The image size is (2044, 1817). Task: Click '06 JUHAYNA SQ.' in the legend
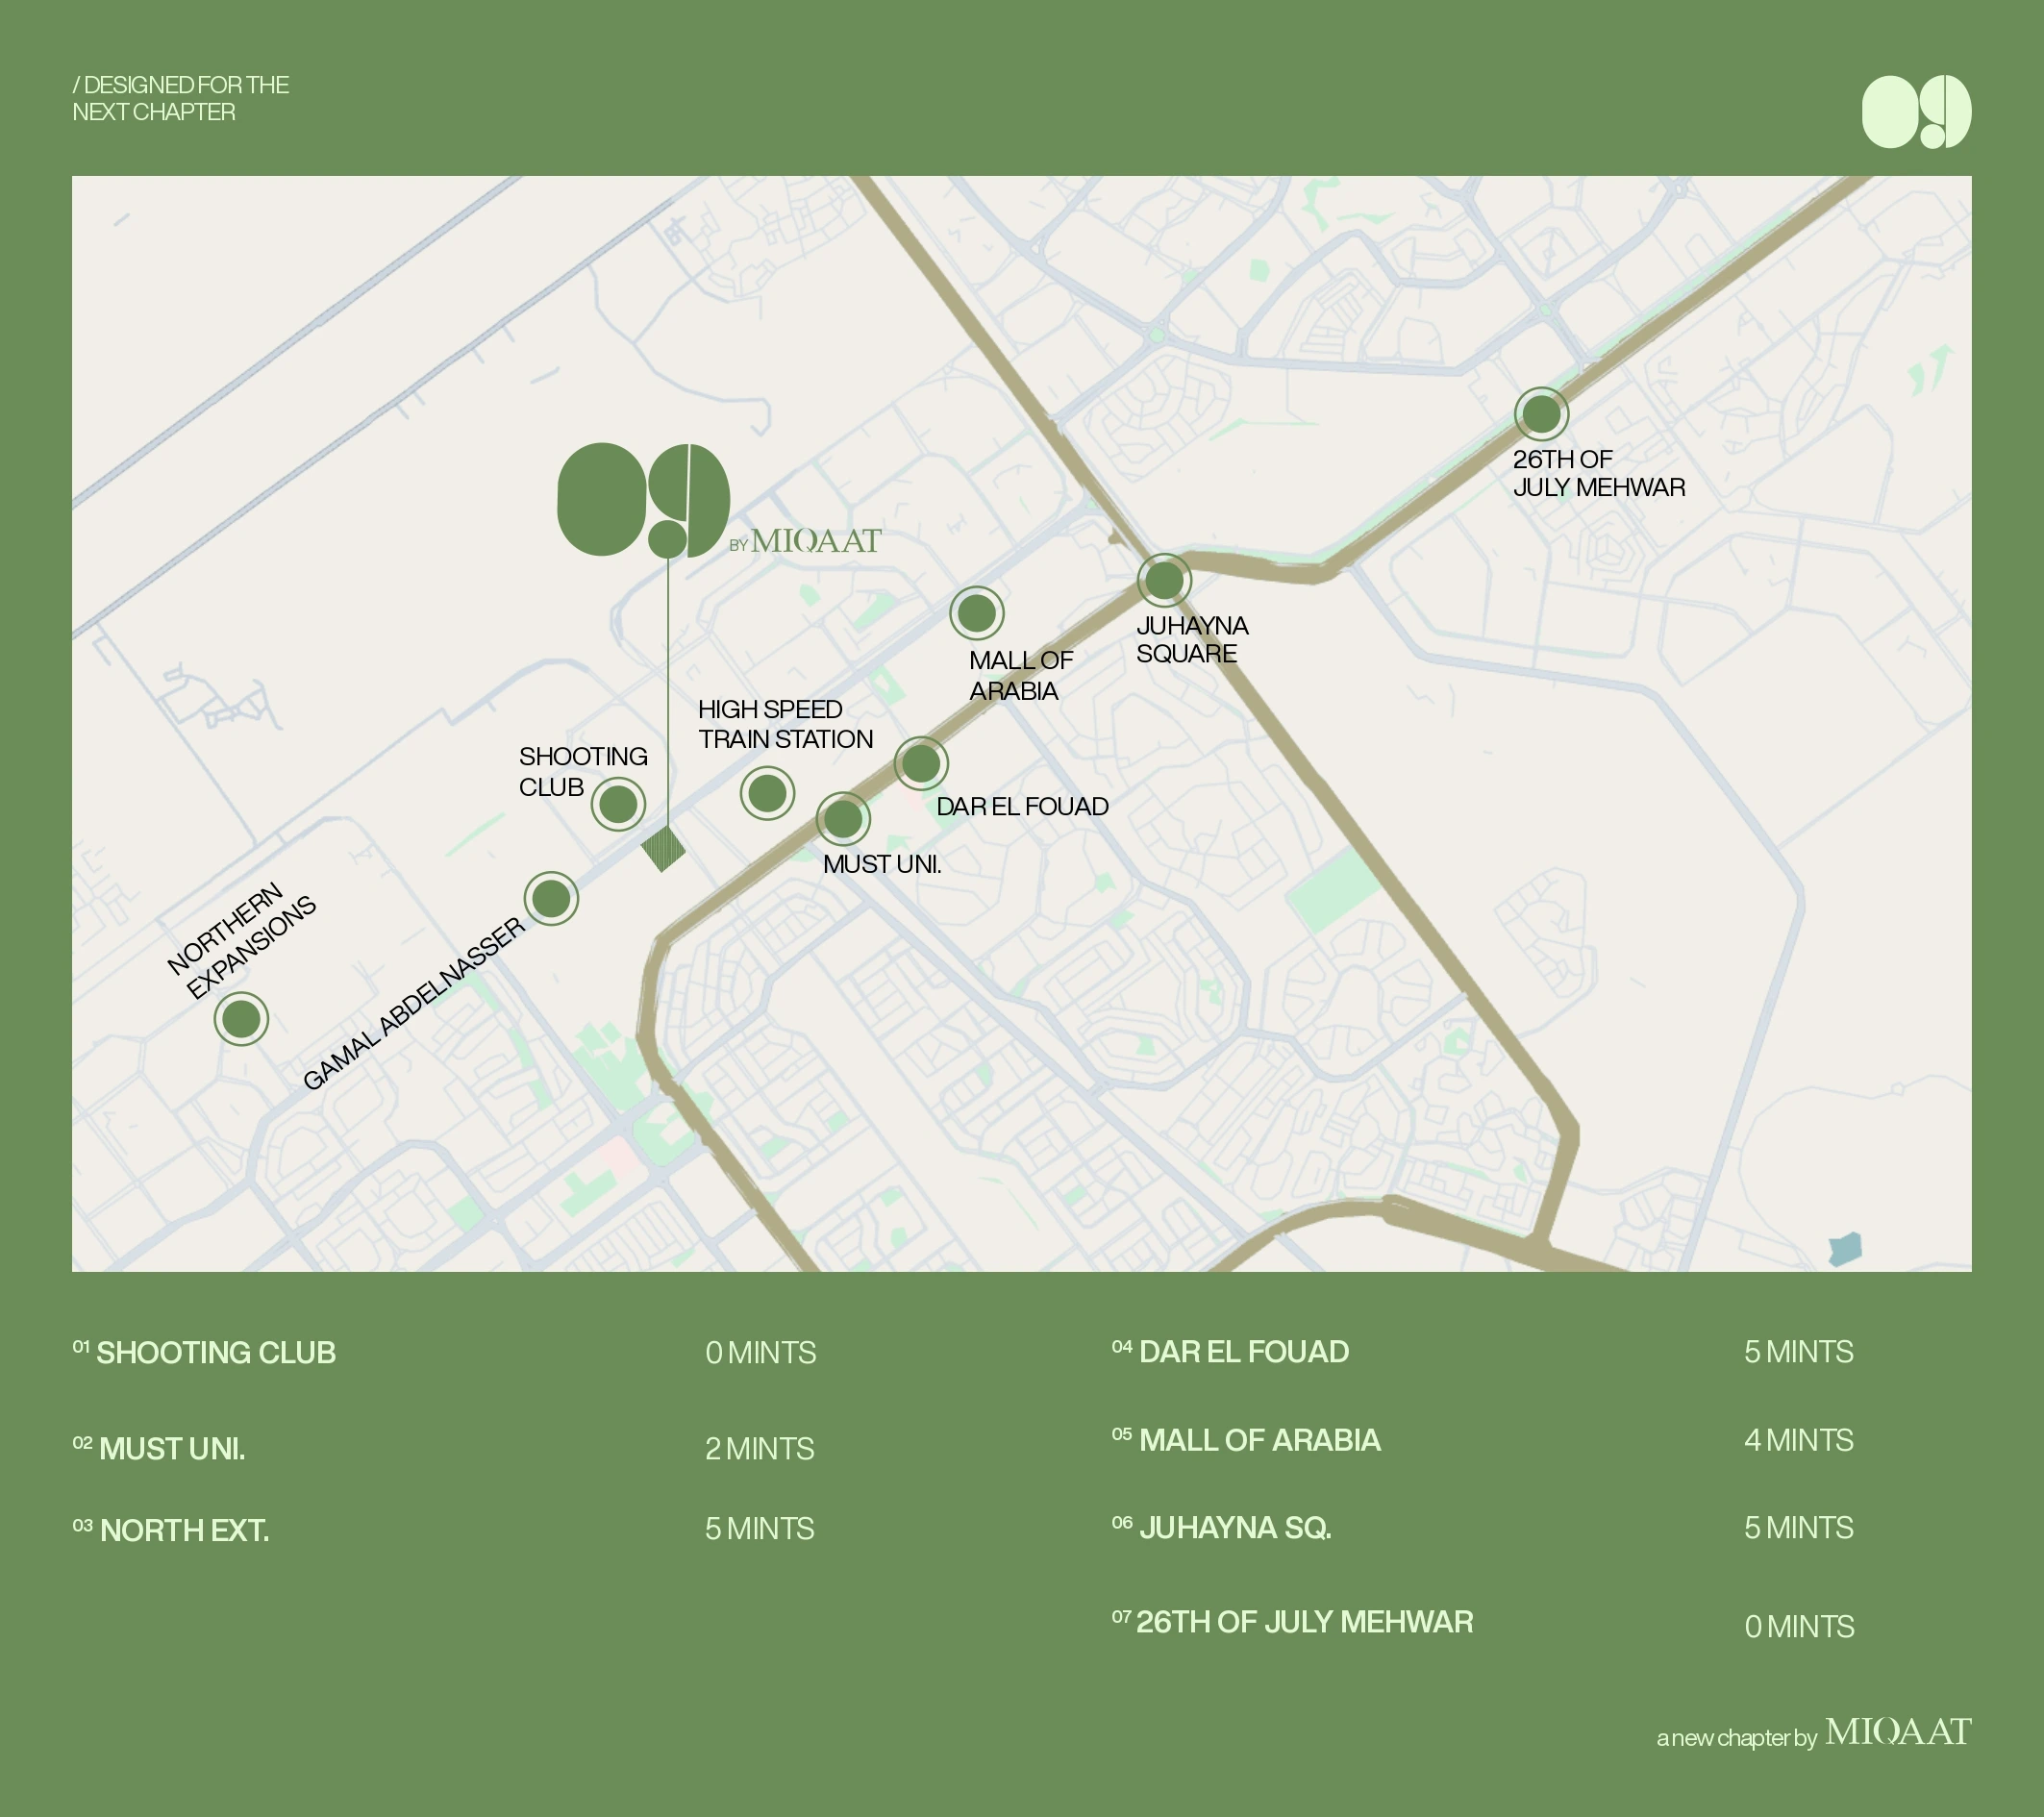(x=1221, y=1527)
